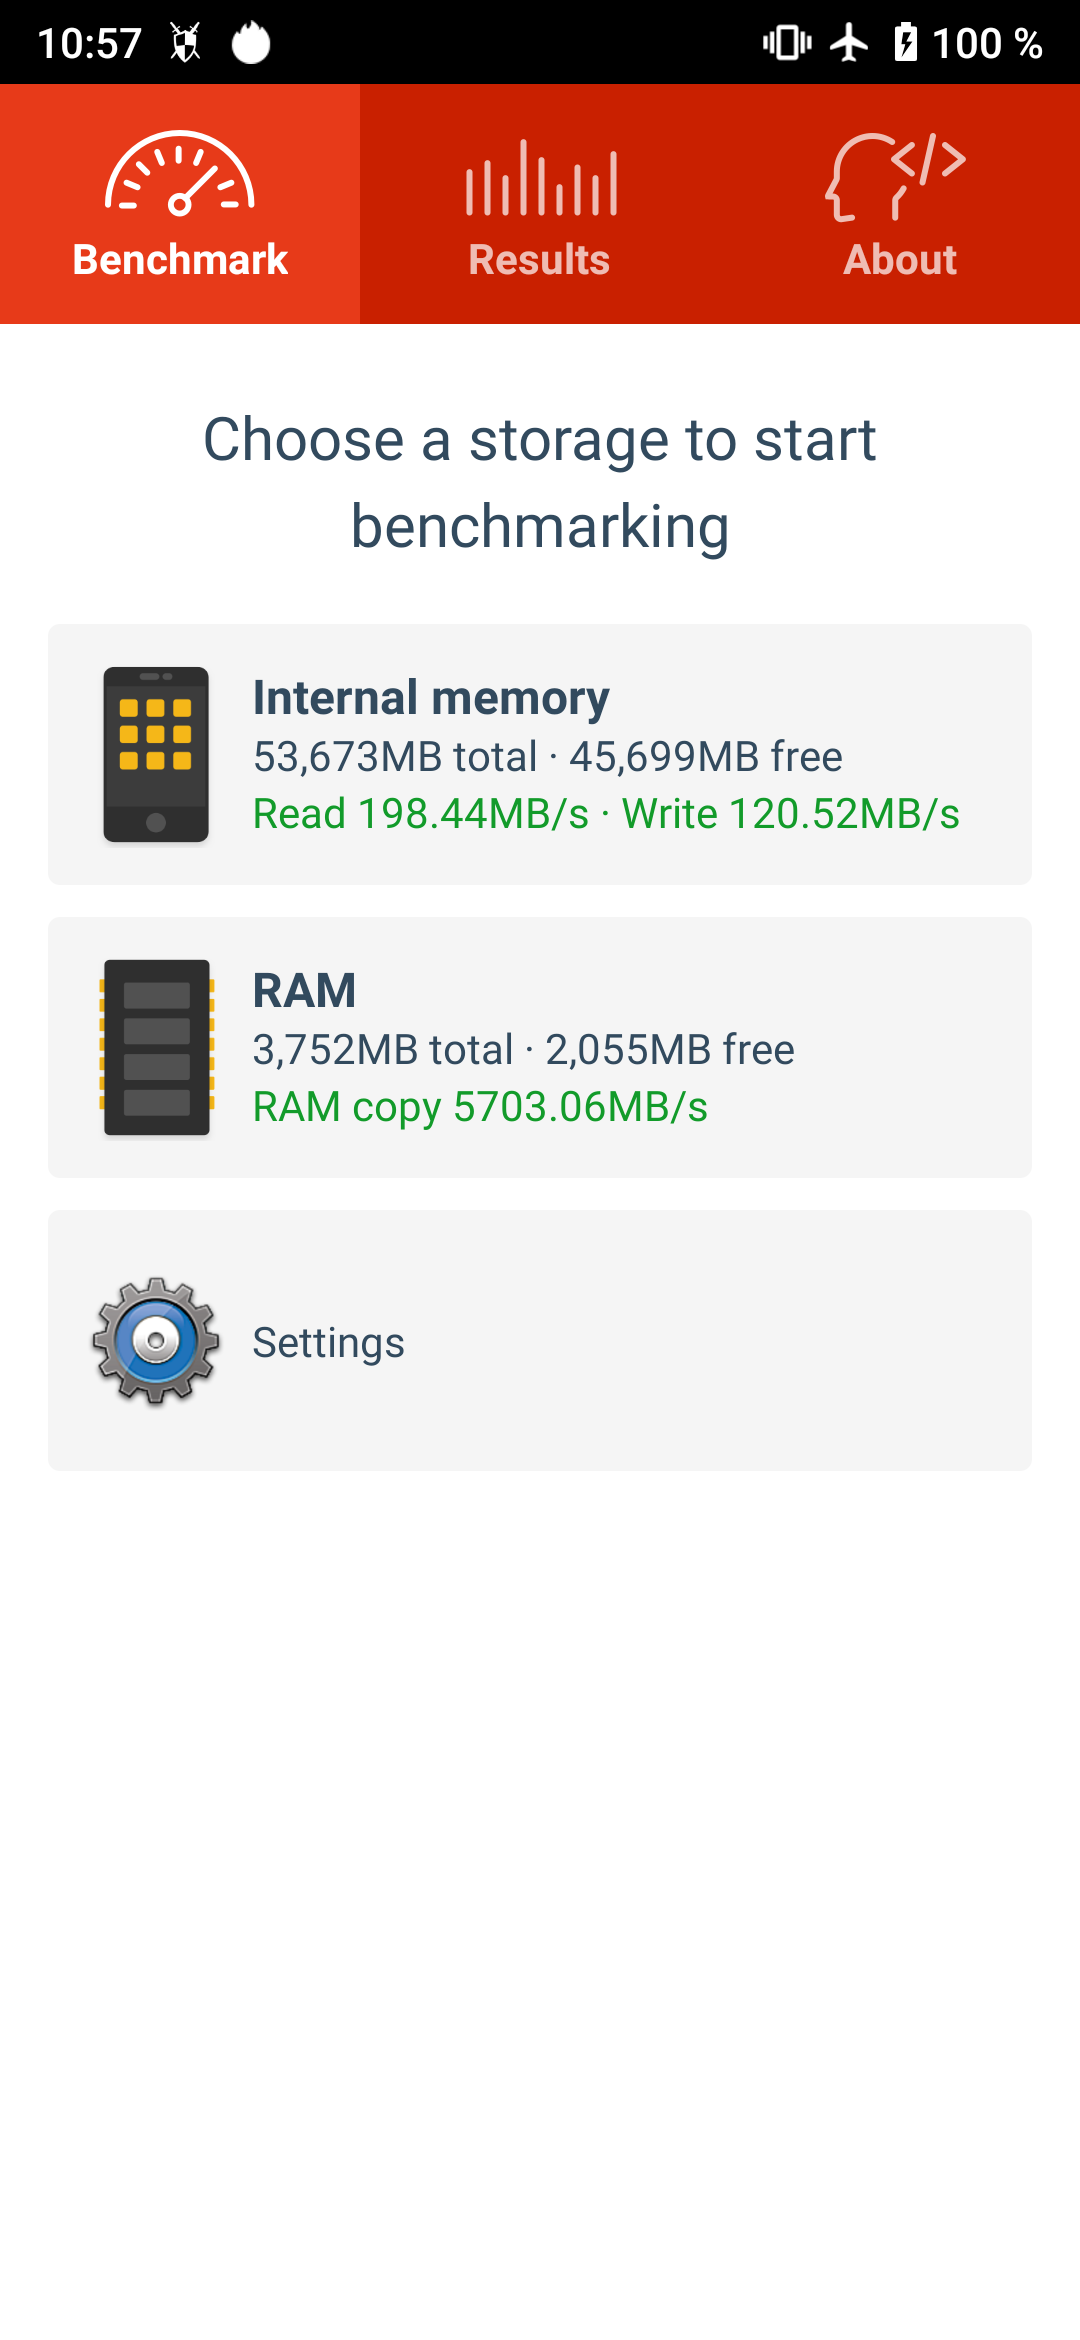
Task: Tap the Results bar chart icon
Action: point(541,178)
